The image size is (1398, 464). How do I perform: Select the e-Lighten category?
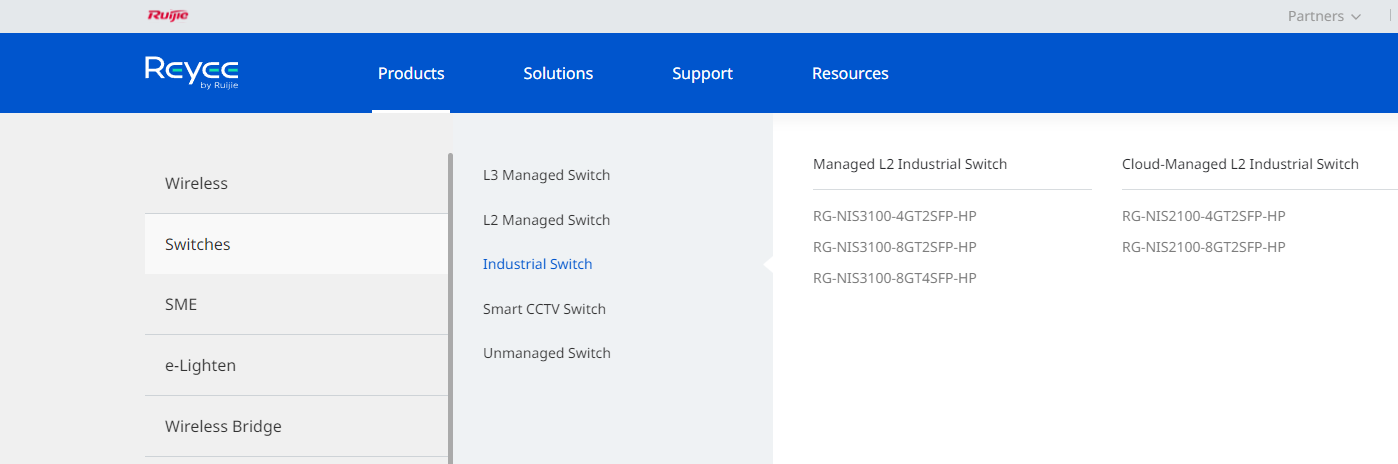click(x=296, y=365)
